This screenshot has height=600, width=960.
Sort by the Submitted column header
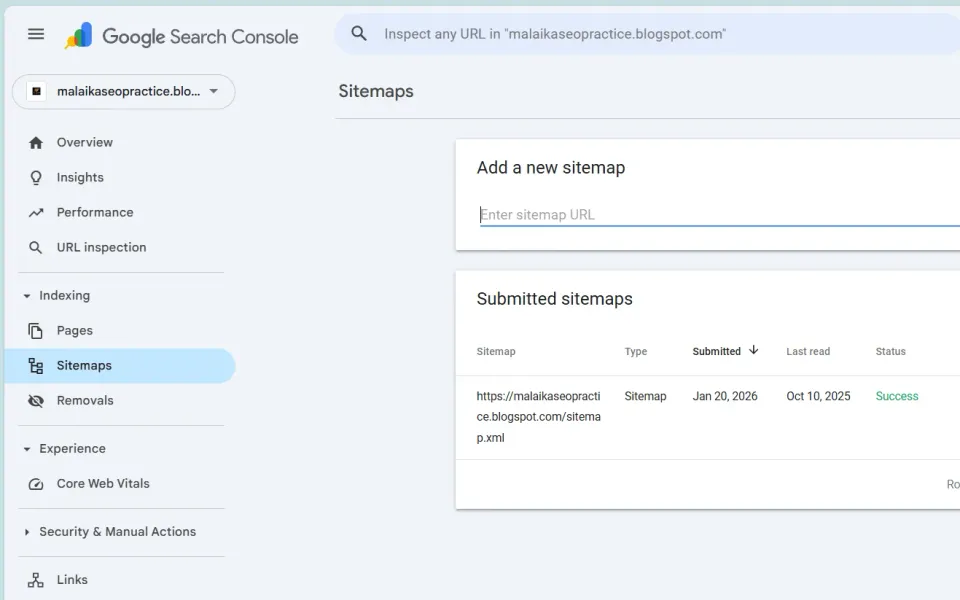[716, 351]
